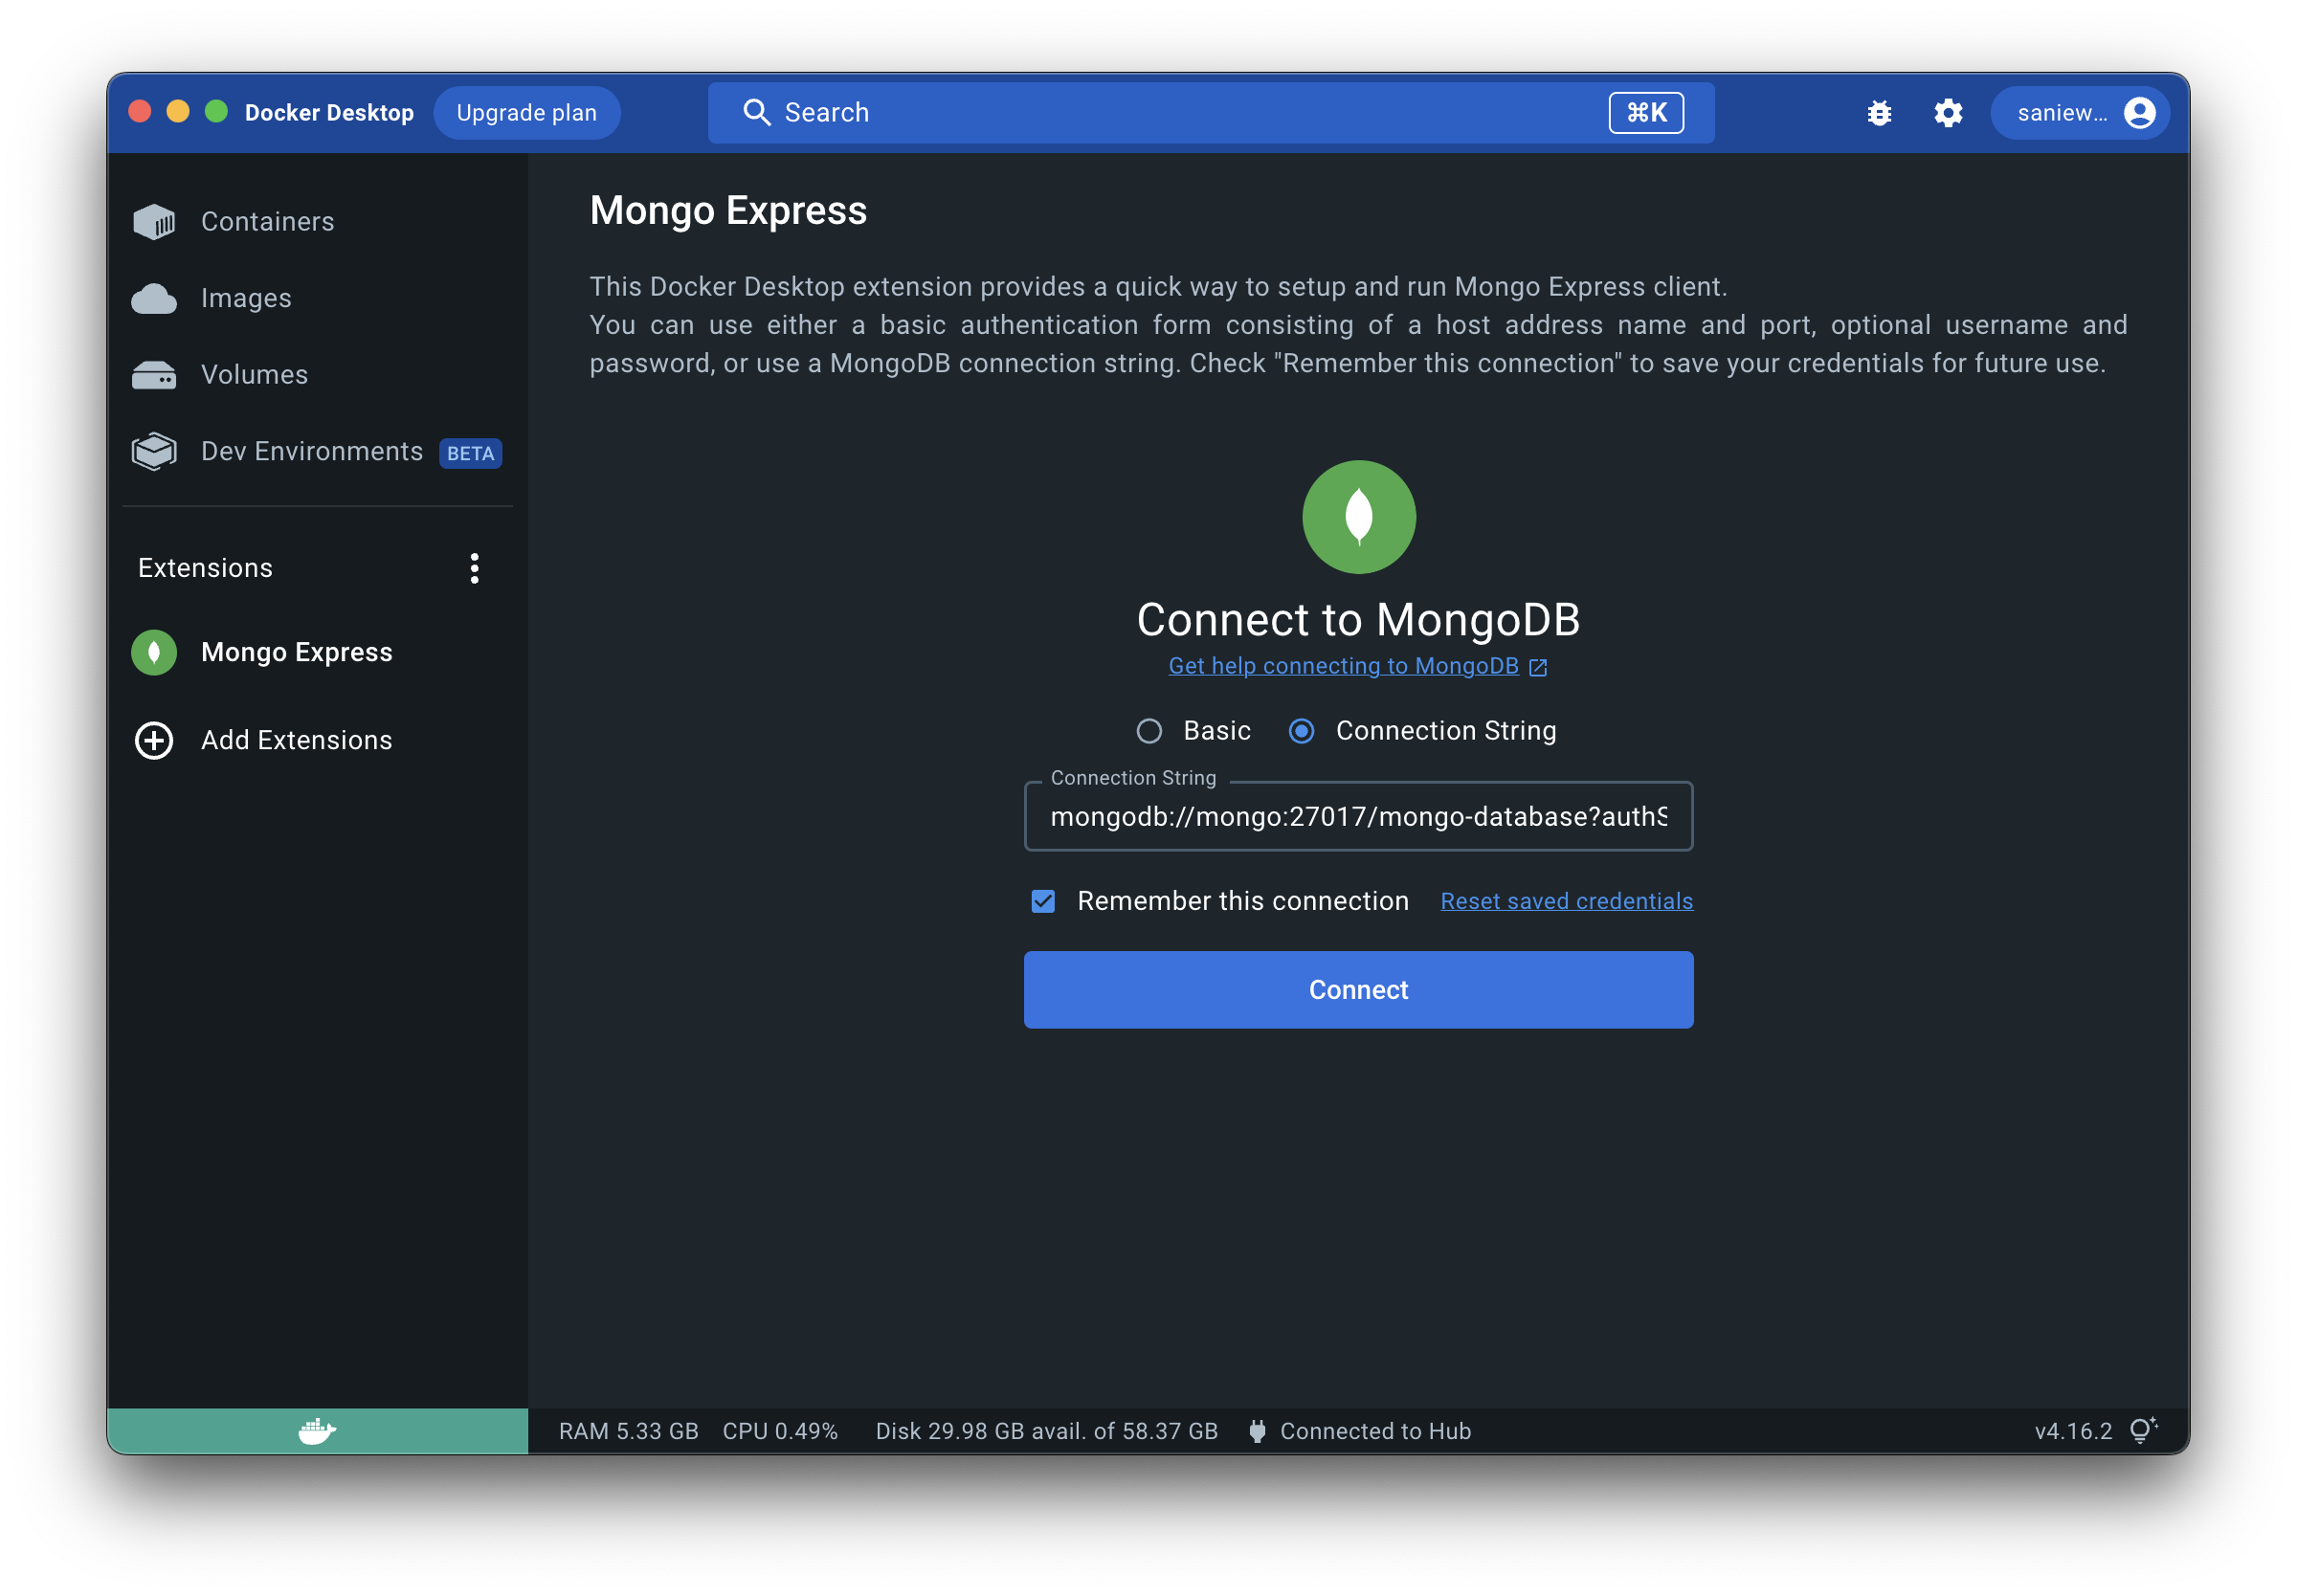This screenshot has height=1596, width=2297.
Task: Uncheck Remember this connection checkbox
Action: pos(1043,901)
